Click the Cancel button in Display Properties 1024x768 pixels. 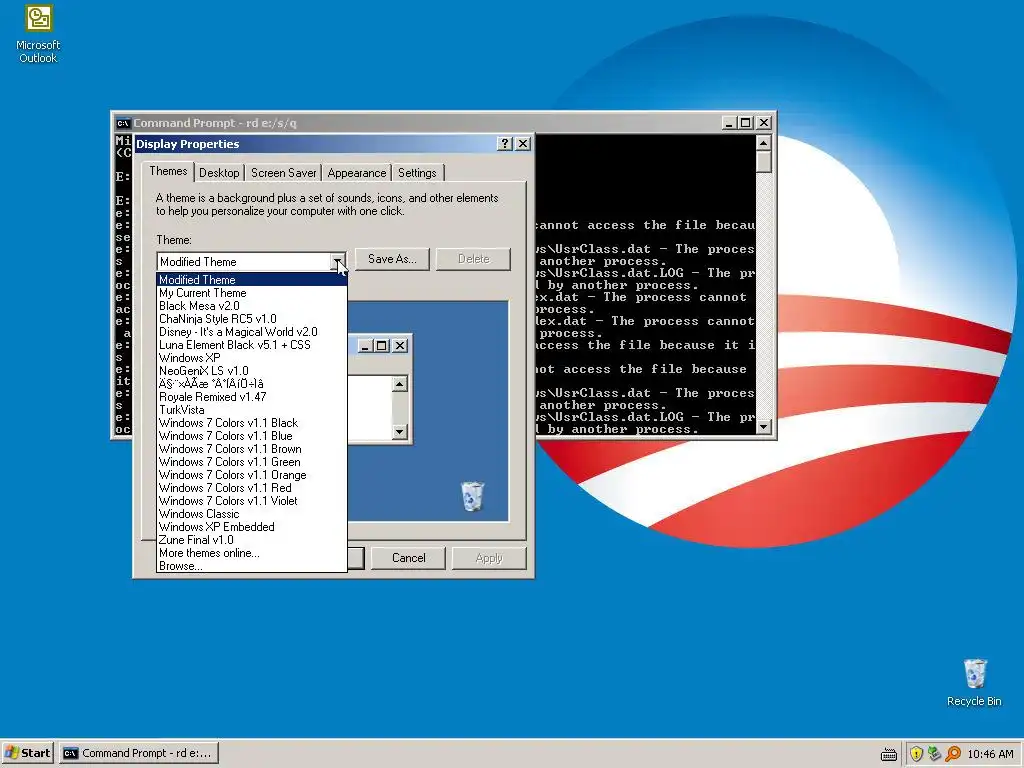[x=408, y=558]
